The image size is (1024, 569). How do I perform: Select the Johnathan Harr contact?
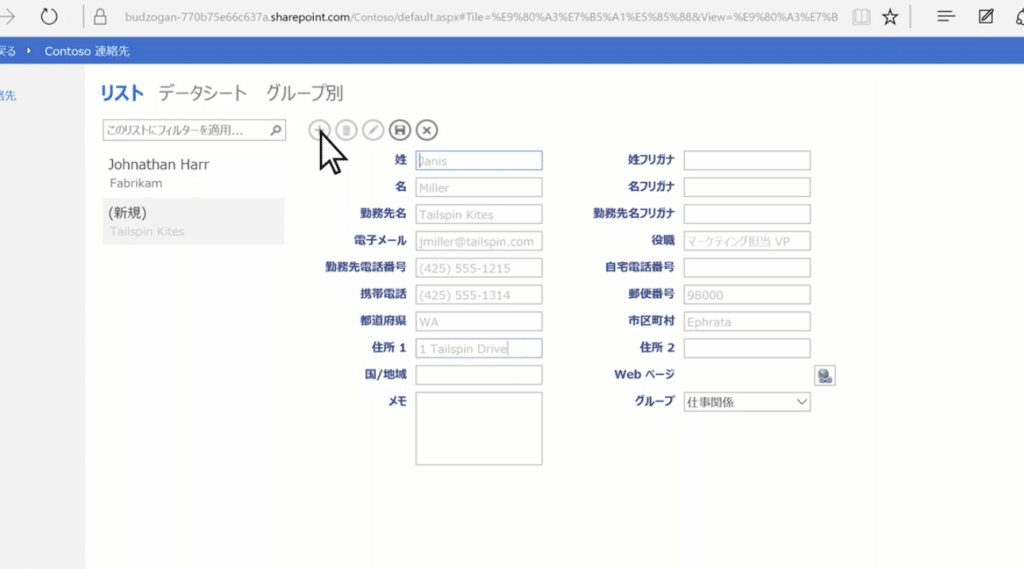[x=193, y=173]
